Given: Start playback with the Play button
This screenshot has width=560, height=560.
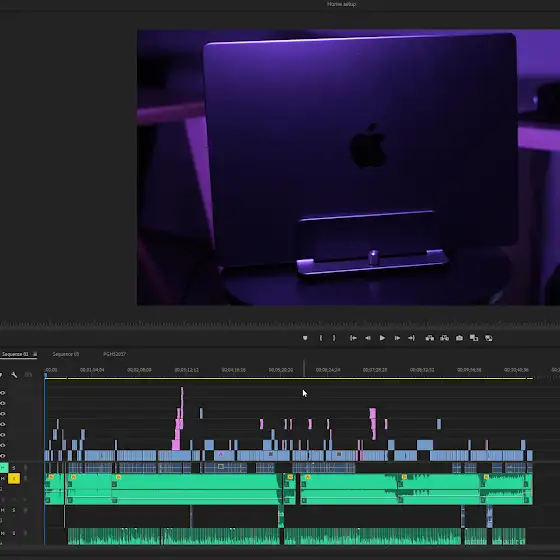Looking at the screenshot, I should 382,338.
